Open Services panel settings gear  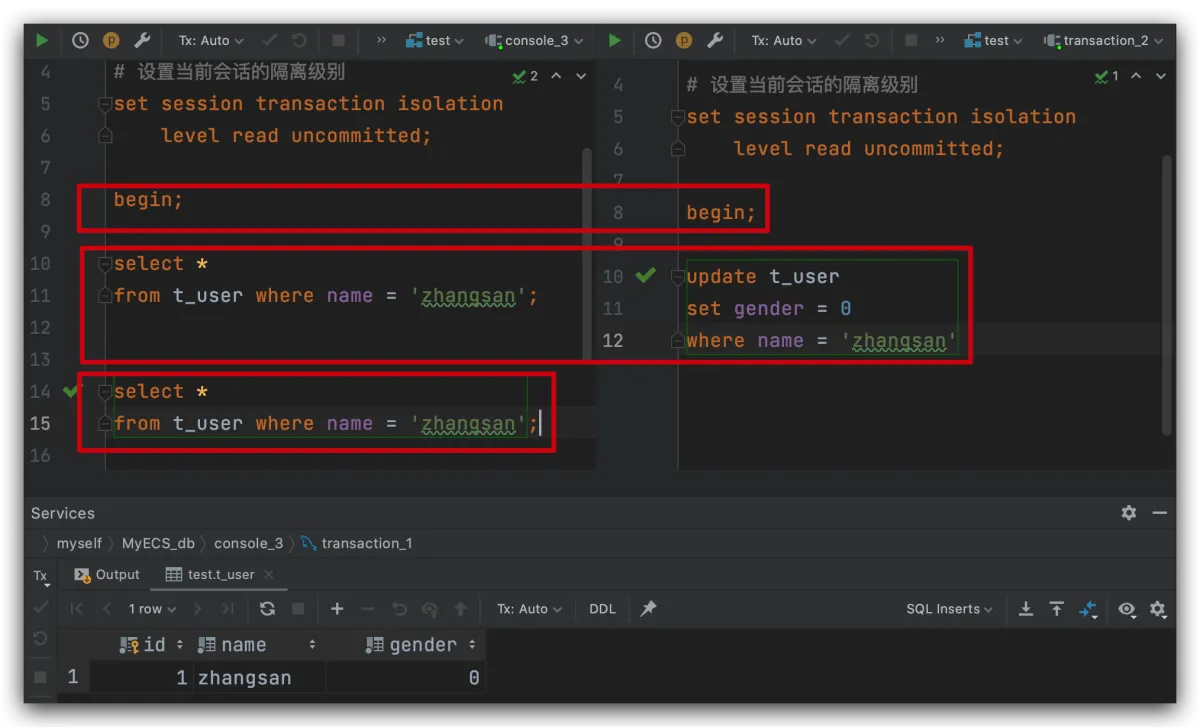point(1128,513)
